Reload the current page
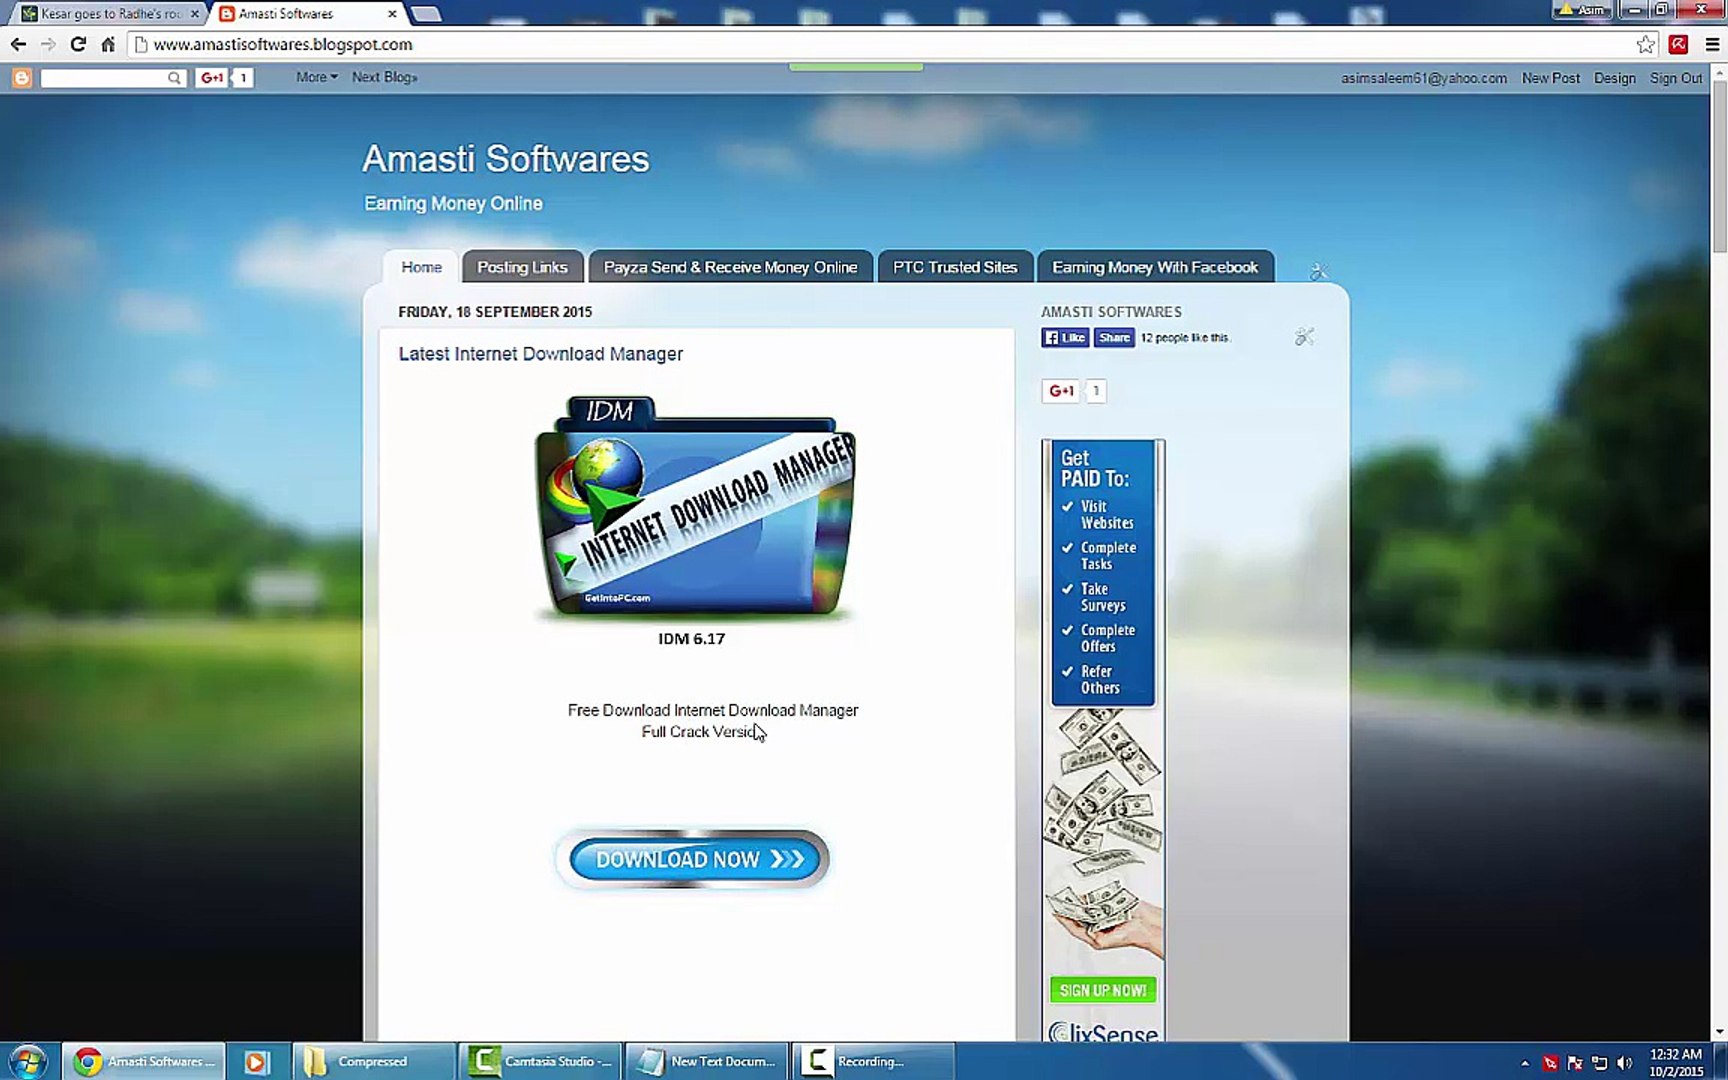Screen dimensions: 1728x1080 78,44
